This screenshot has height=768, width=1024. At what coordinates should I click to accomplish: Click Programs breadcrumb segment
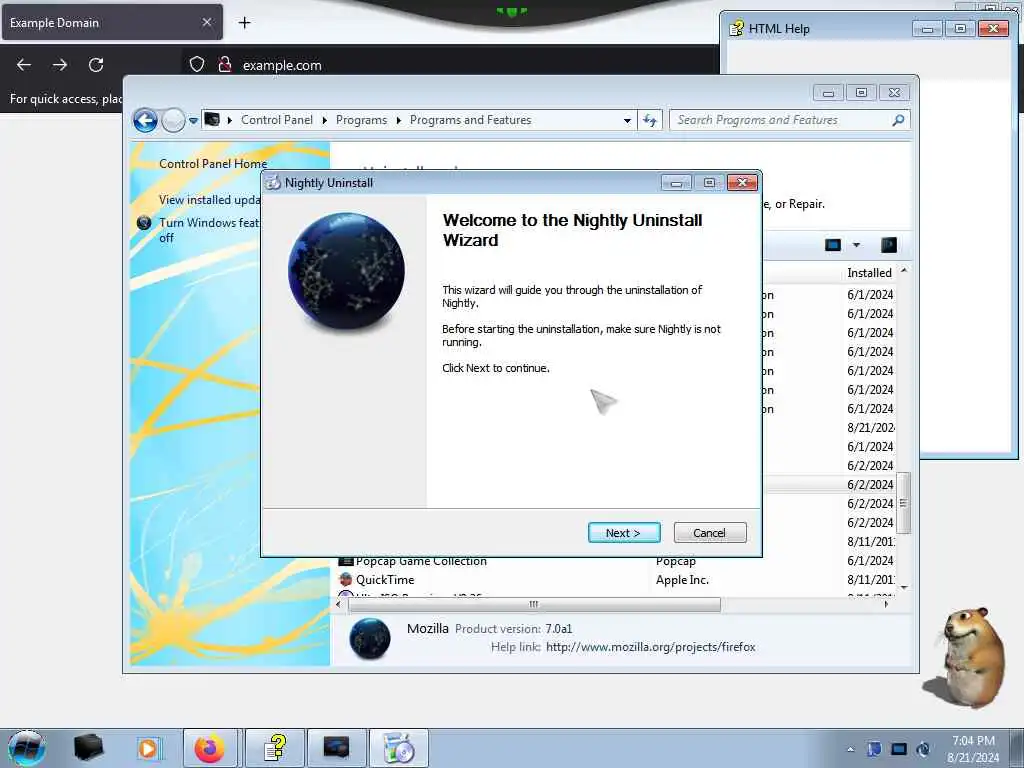(361, 120)
